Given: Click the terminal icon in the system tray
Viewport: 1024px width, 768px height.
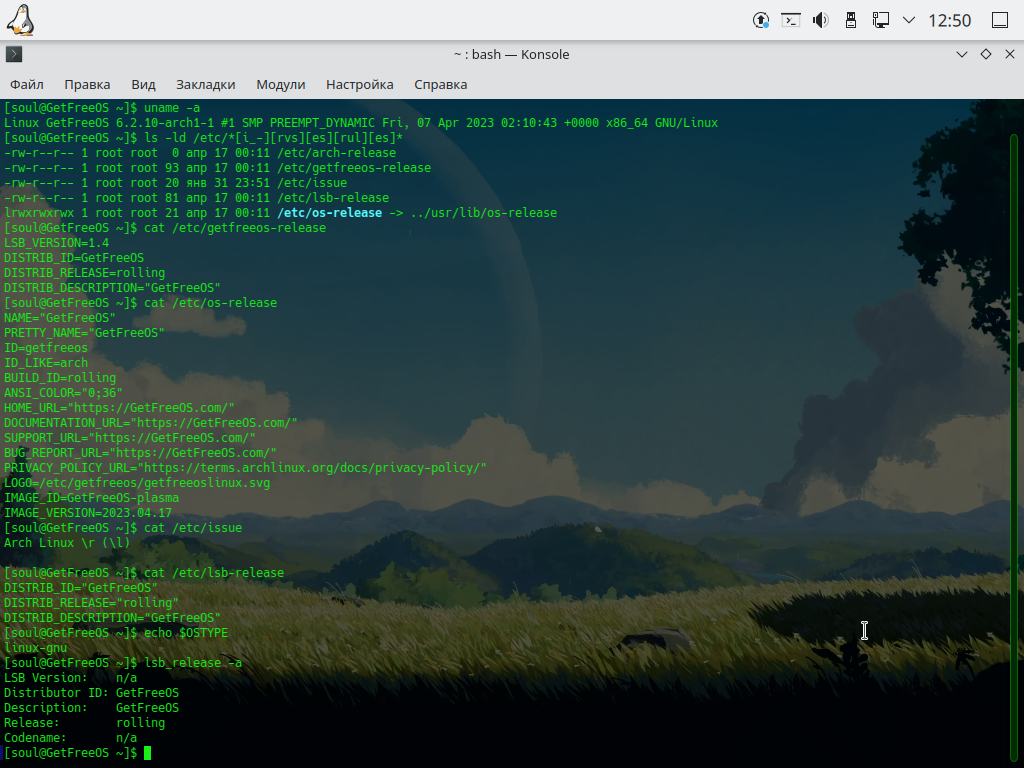Looking at the screenshot, I should click(791, 20).
